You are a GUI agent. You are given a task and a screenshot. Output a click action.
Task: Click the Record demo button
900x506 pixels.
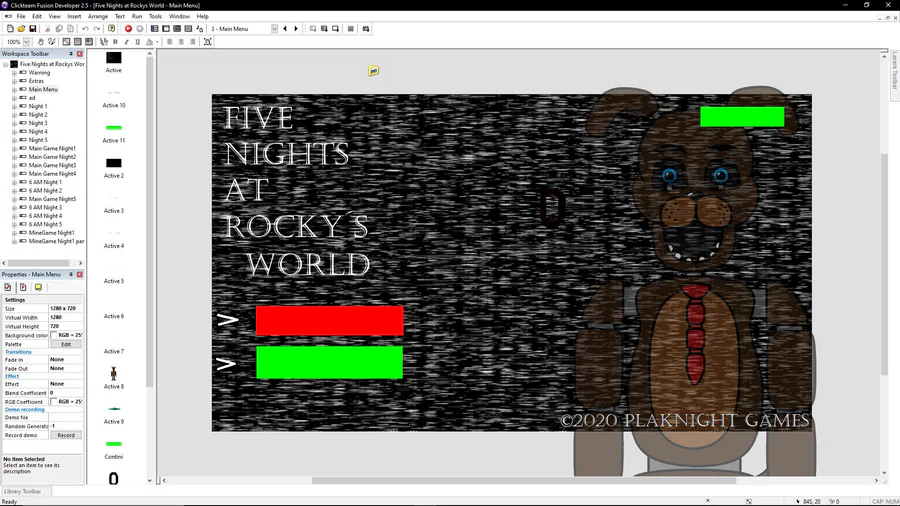click(x=66, y=435)
